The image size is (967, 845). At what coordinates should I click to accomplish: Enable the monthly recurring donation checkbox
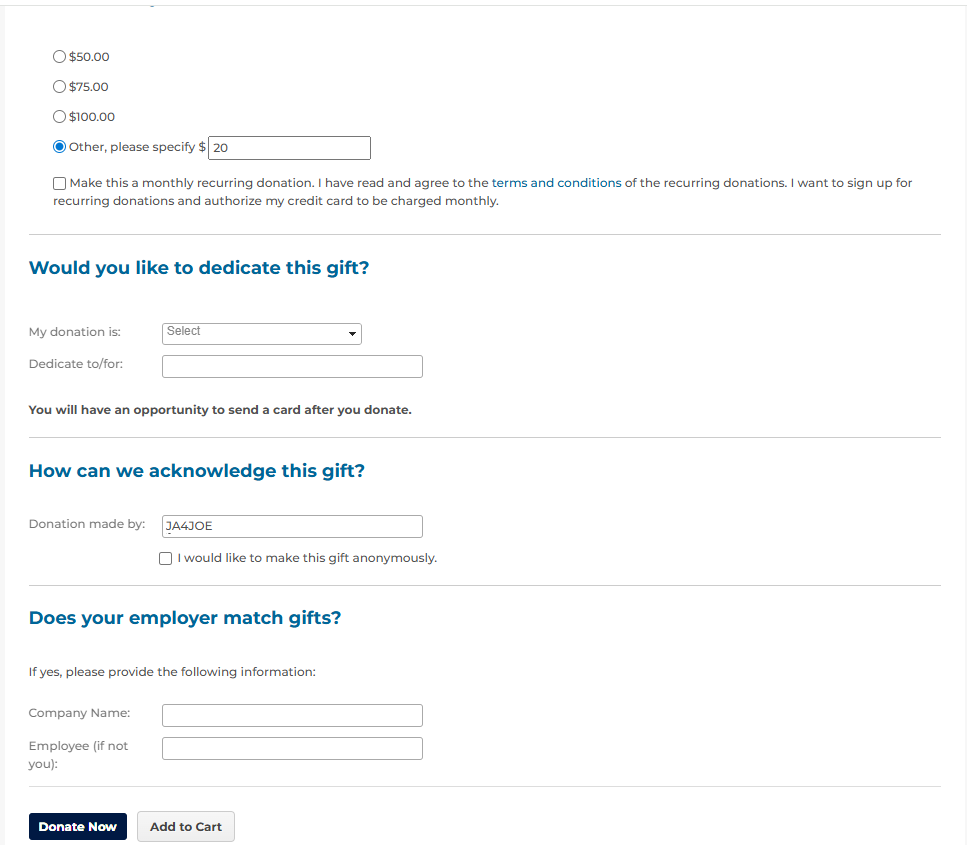(61, 184)
